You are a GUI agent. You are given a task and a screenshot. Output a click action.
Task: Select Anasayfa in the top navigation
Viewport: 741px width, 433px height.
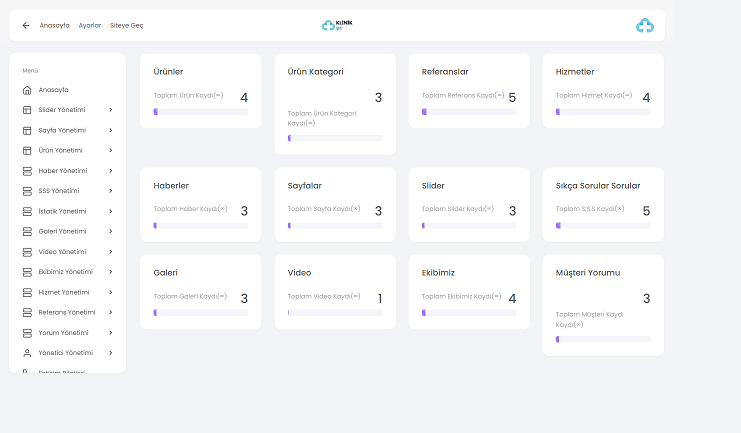click(54, 25)
